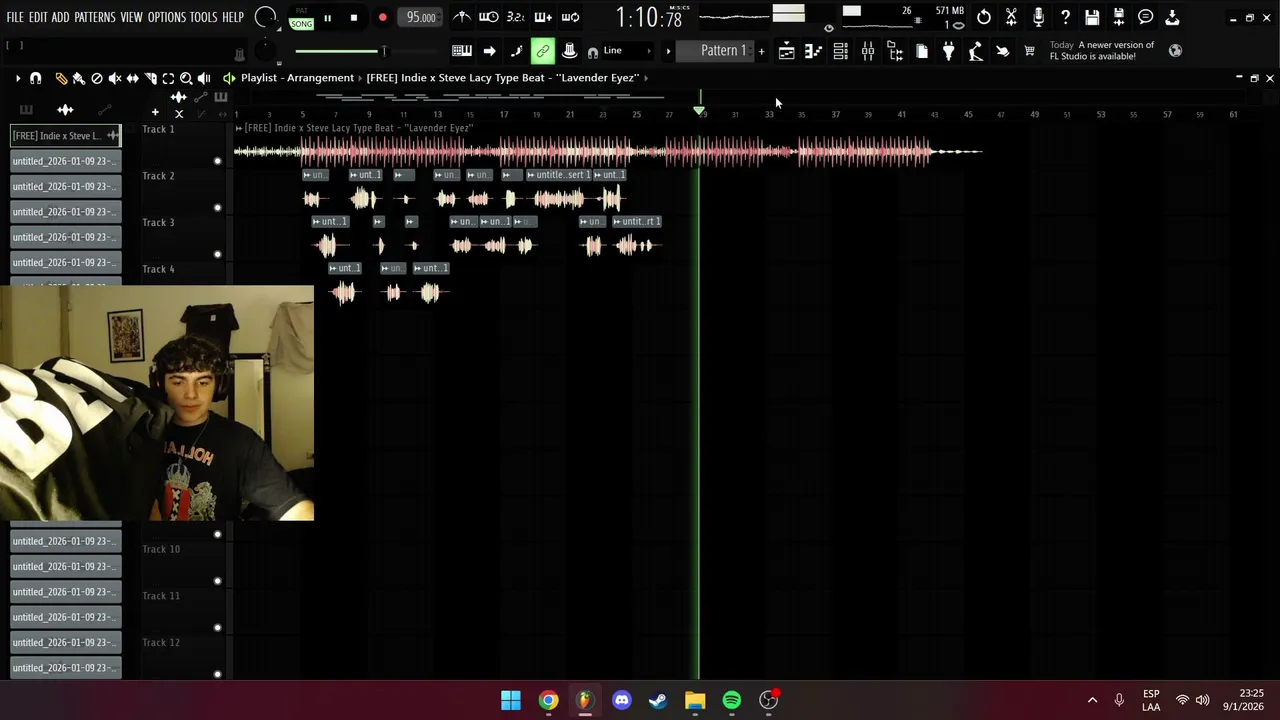The width and height of the screenshot is (1280, 720).
Task: Select the Select (marquee) tool
Action: coord(168,78)
